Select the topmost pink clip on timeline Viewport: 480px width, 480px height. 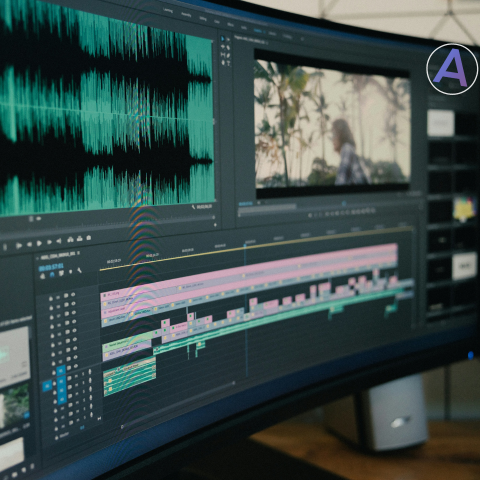click(x=249, y=270)
